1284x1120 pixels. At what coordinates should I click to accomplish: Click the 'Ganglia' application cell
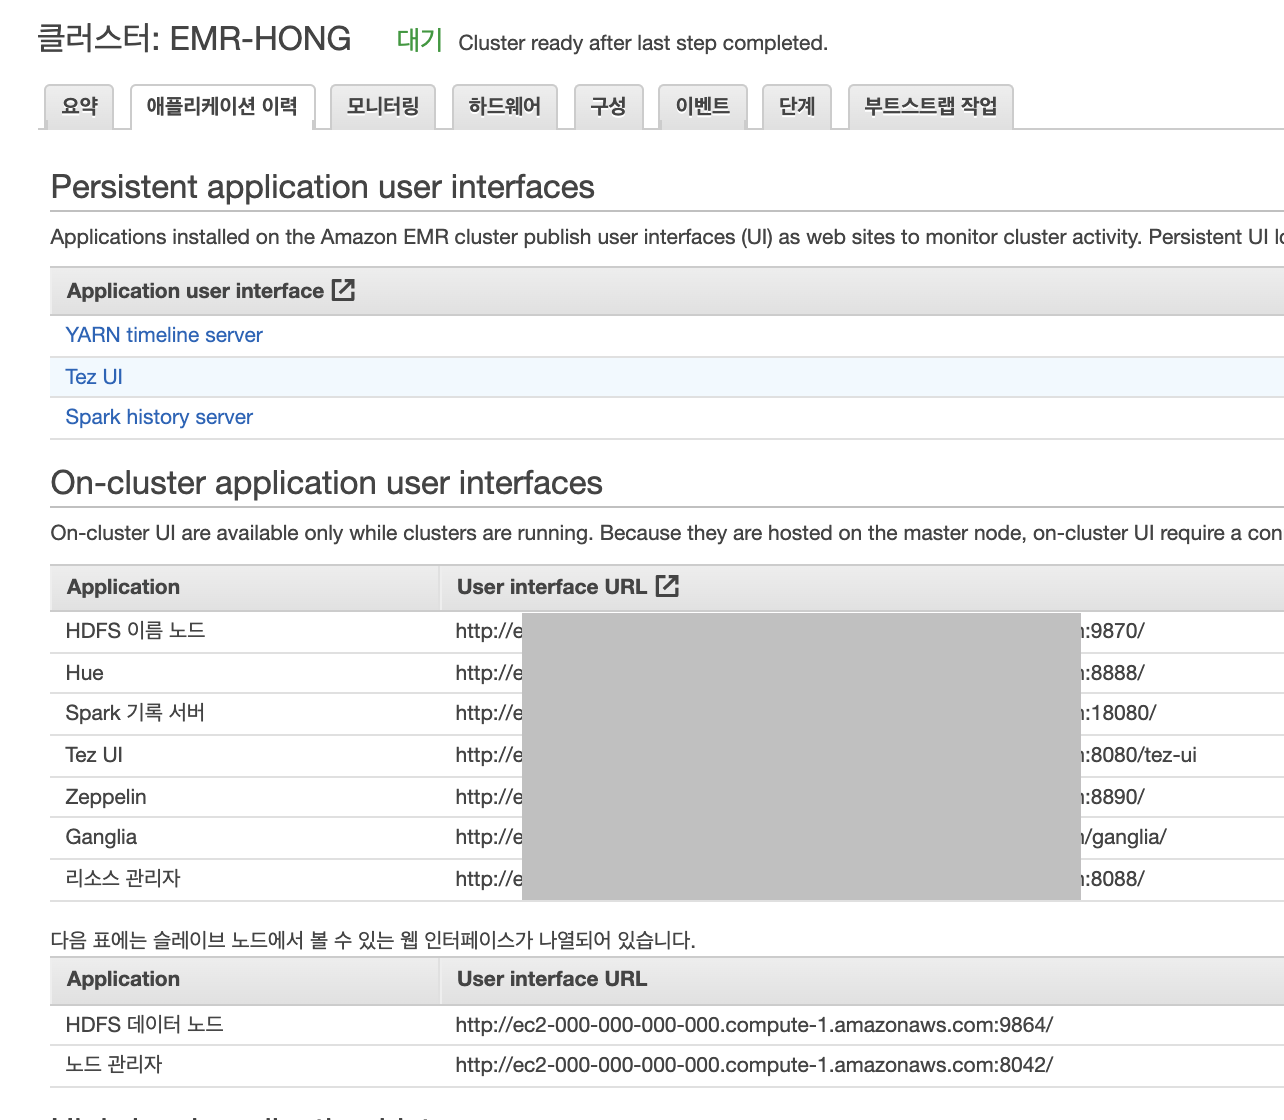[x=101, y=837]
